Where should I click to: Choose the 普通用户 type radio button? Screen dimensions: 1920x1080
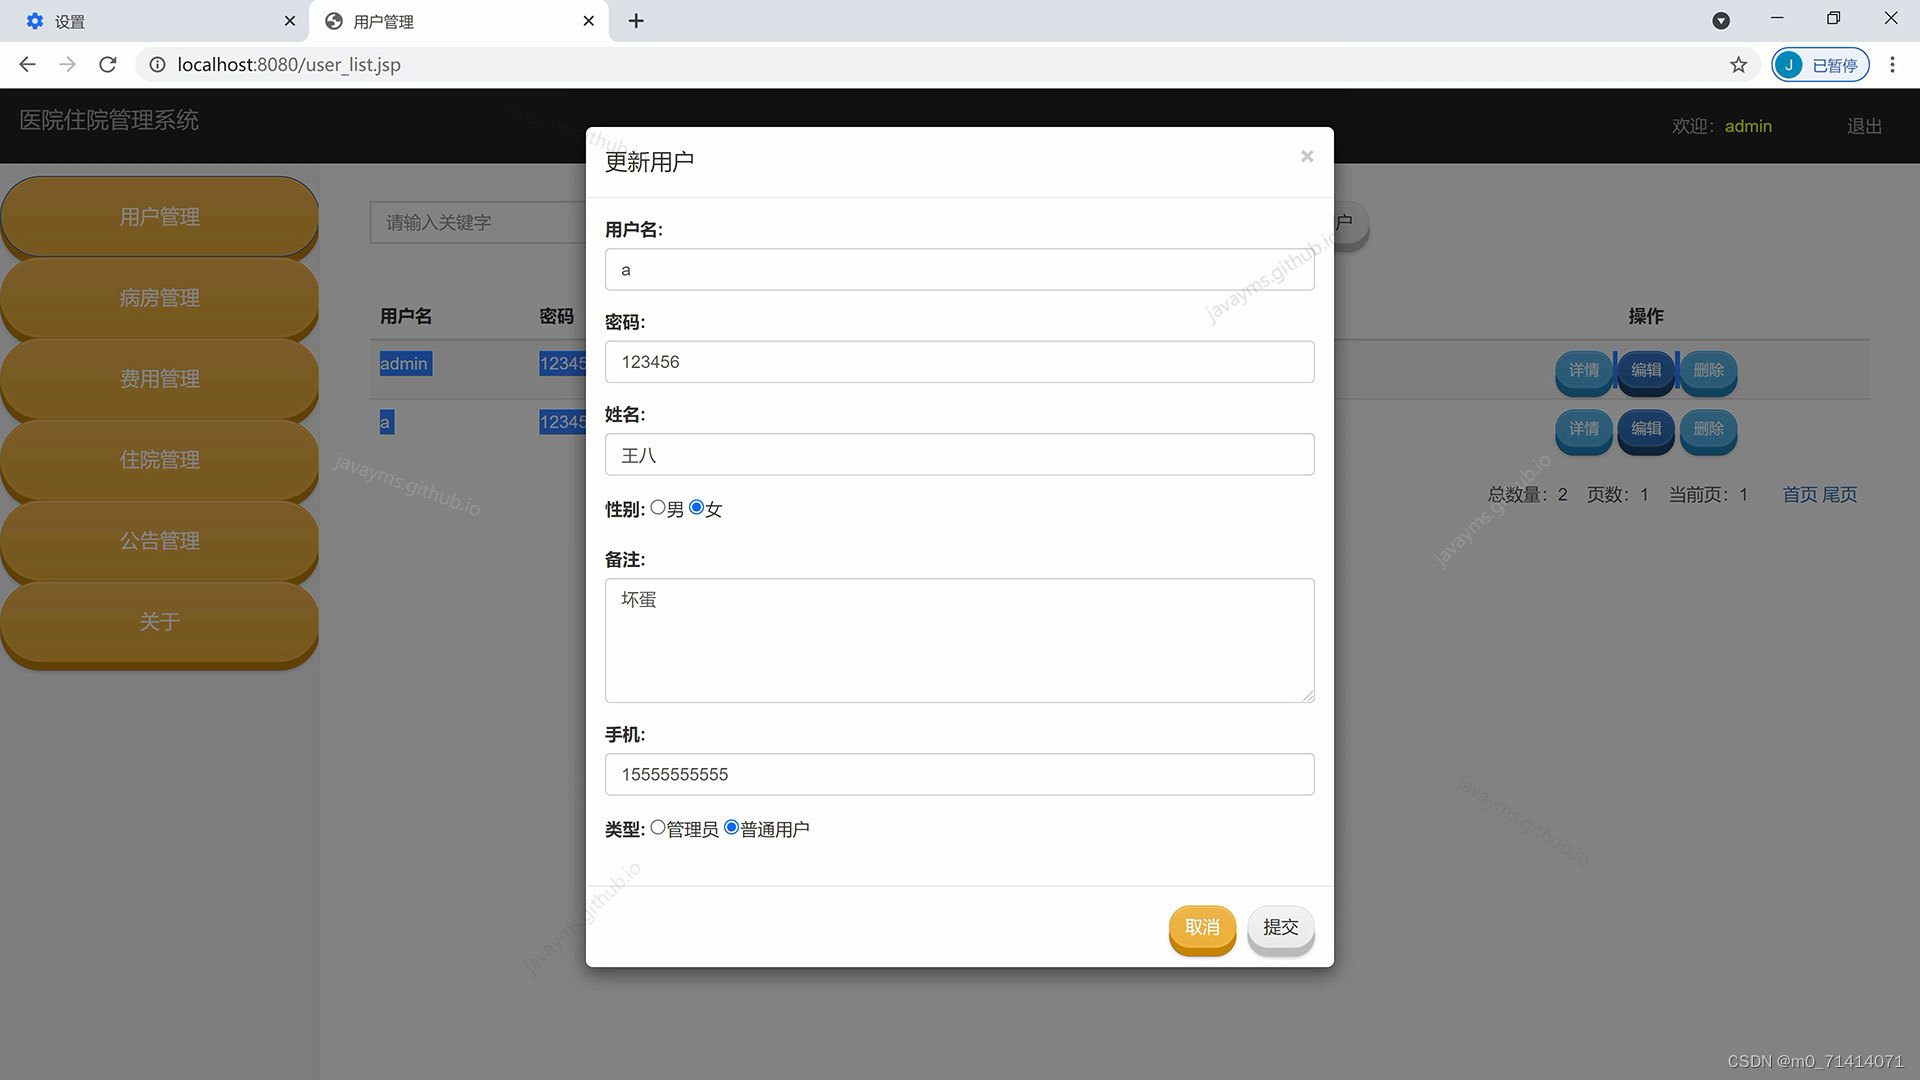[x=732, y=828]
